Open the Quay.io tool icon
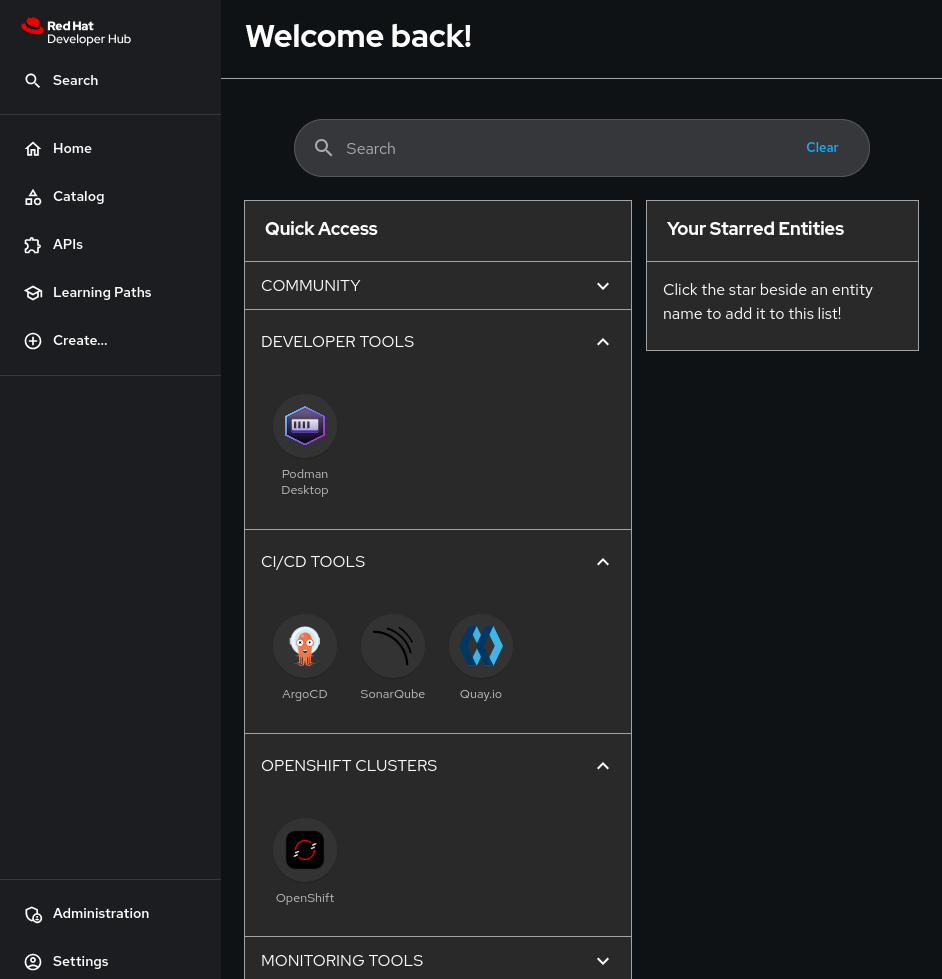Screen dimensions: 942x979 (481, 646)
